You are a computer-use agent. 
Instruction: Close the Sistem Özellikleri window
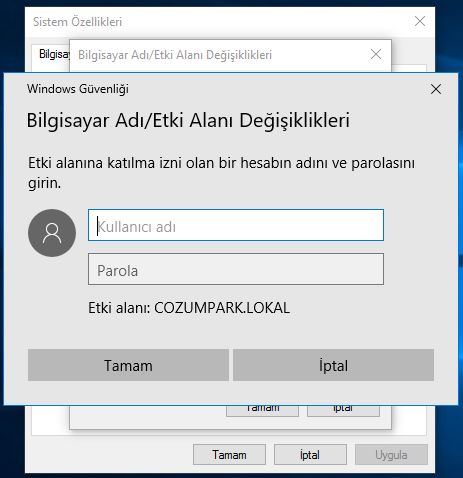tap(420, 21)
